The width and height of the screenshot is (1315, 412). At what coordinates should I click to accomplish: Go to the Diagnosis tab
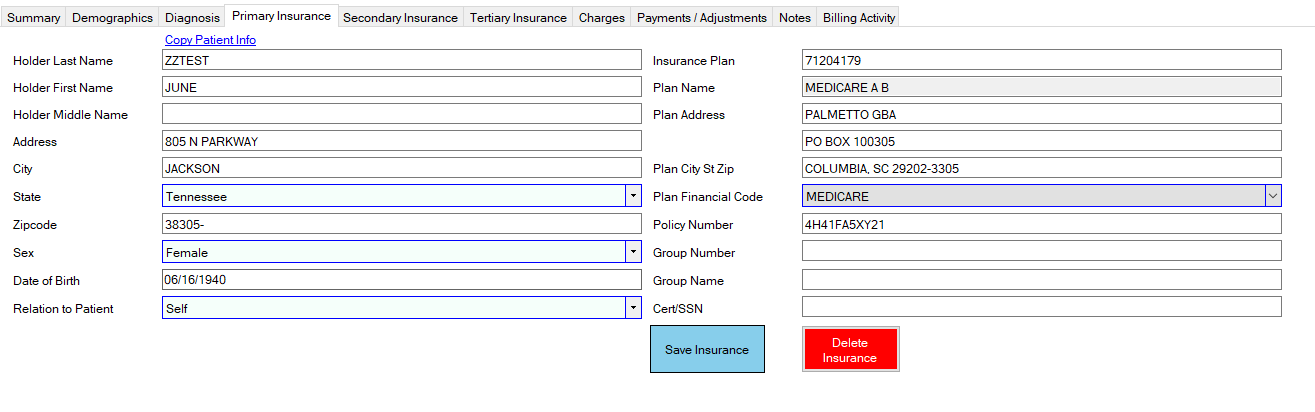point(192,18)
